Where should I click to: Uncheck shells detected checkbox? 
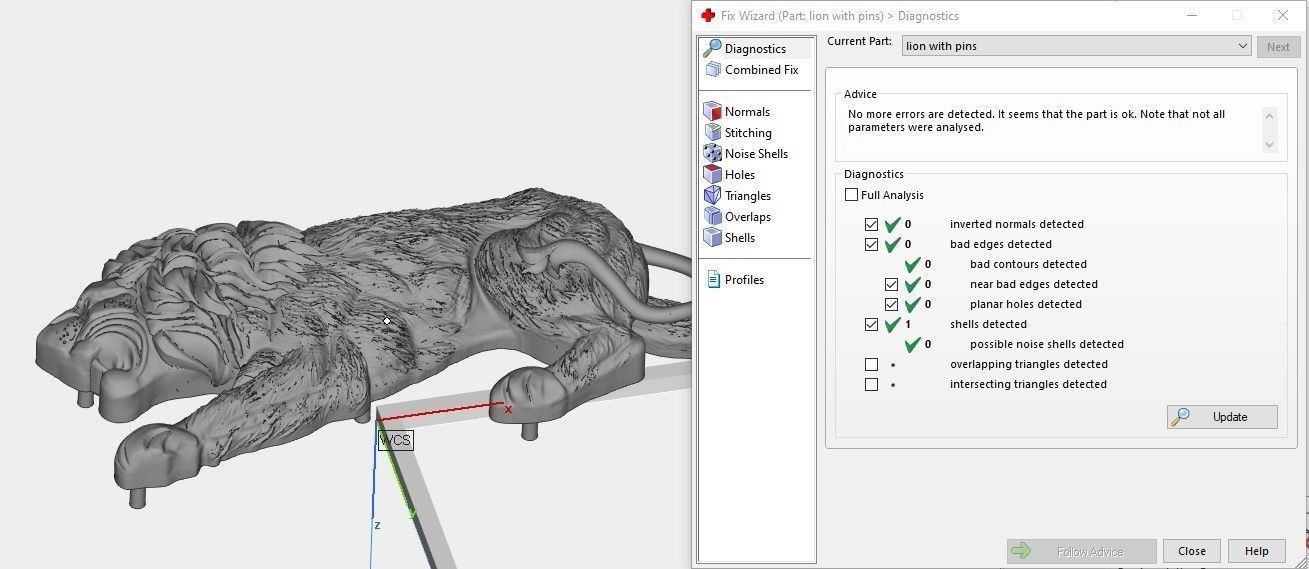[872, 324]
